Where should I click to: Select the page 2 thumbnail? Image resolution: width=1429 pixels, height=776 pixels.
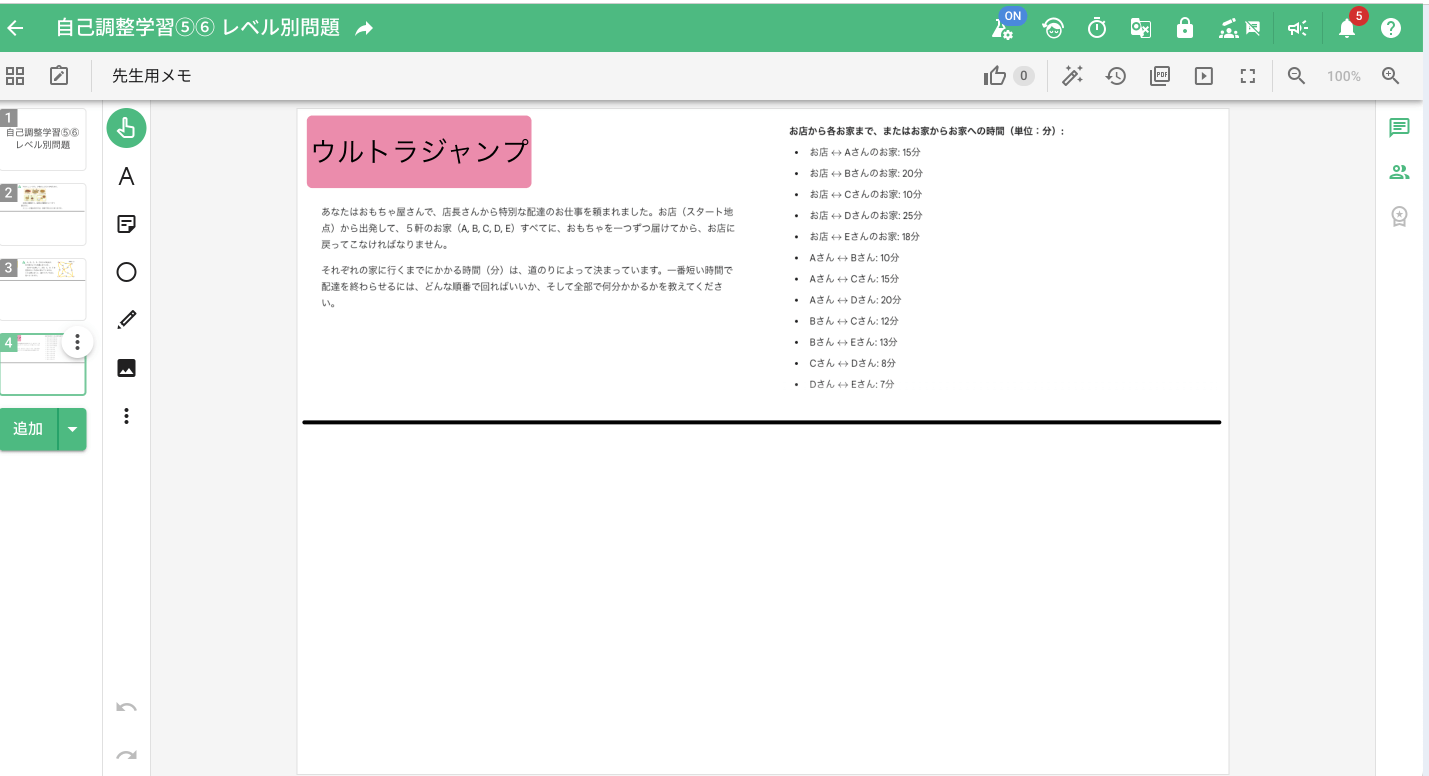(x=43, y=213)
